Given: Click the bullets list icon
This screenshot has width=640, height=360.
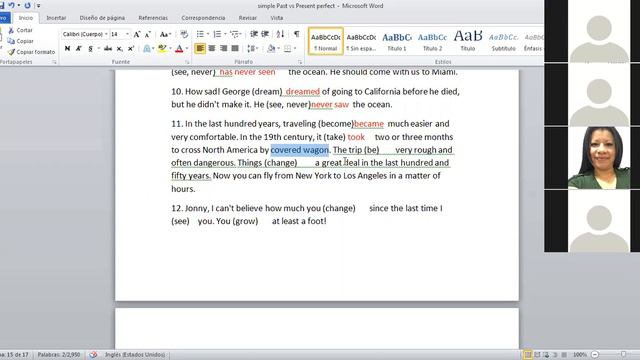Looking at the screenshot, I should [200, 34].
